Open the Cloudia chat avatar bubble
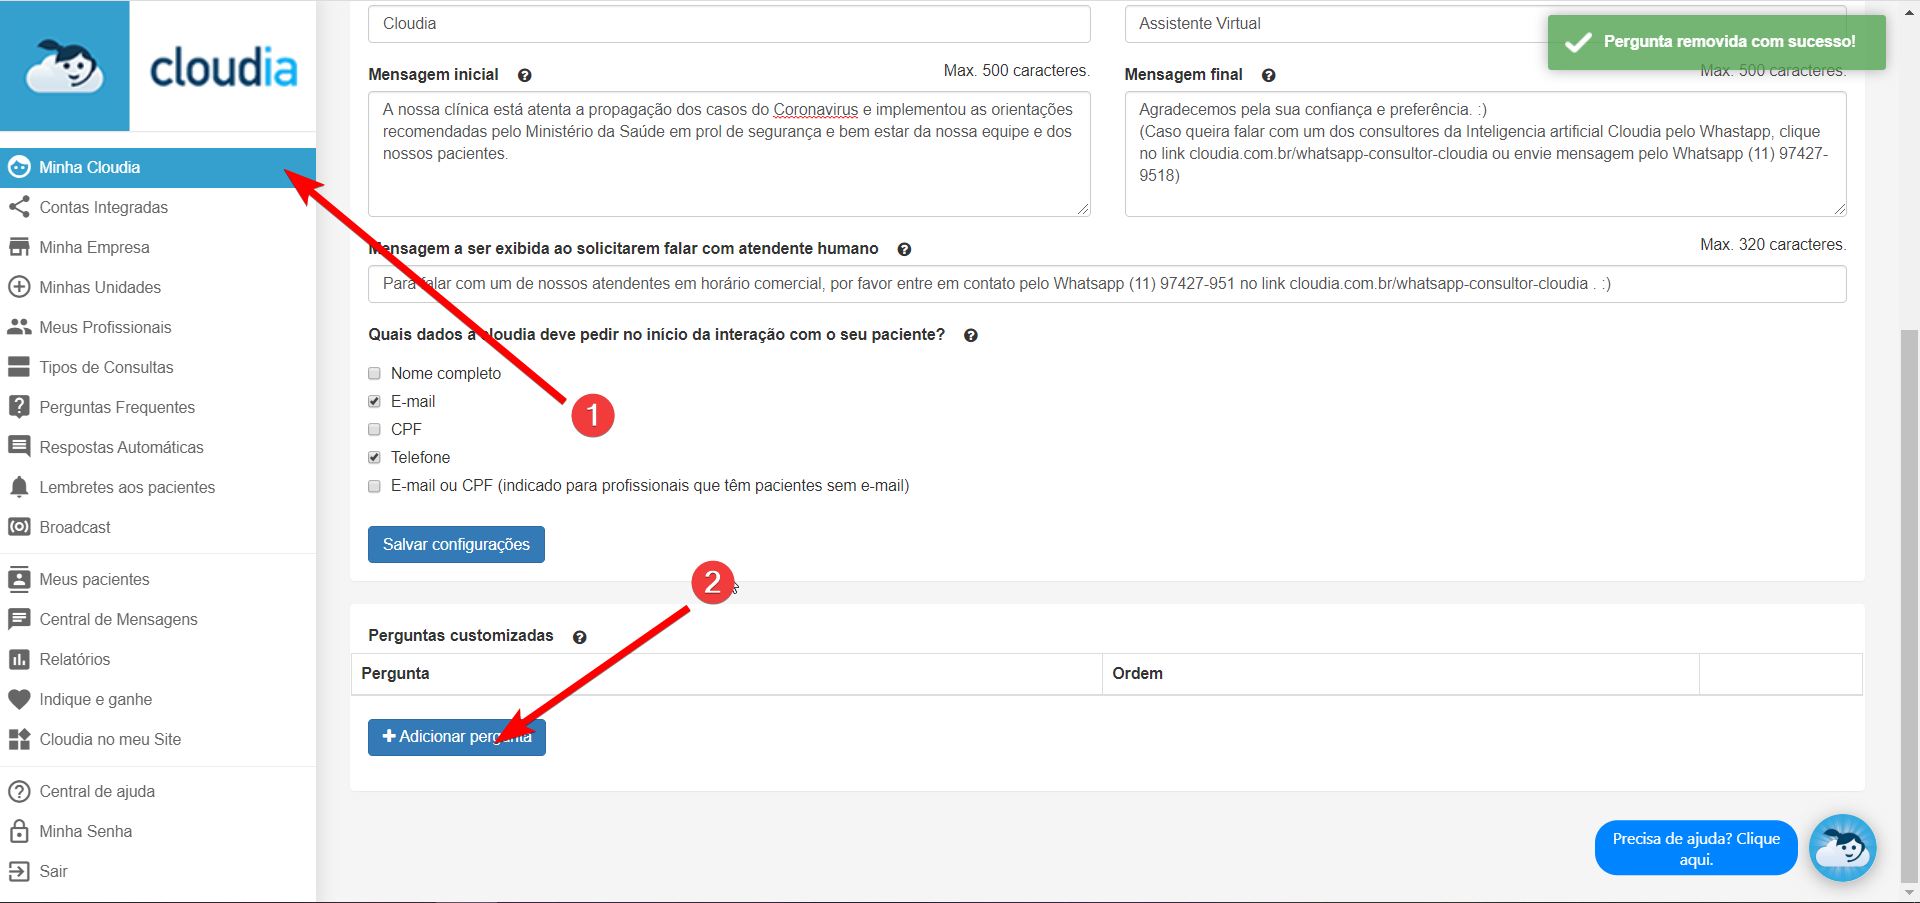 pos(1842,848)
